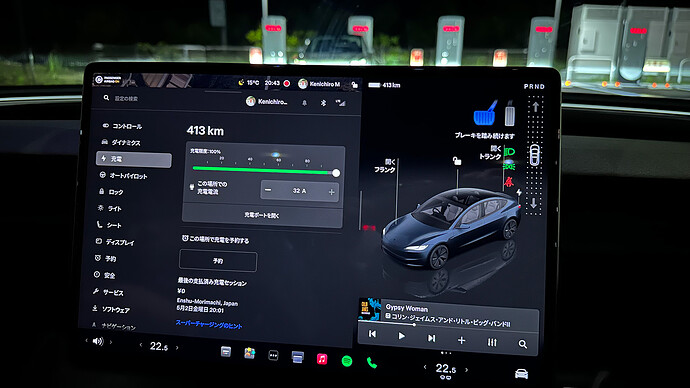690x388 pixels.
Task: Open the ライト (Lights) settings menu
Action: 110,209
